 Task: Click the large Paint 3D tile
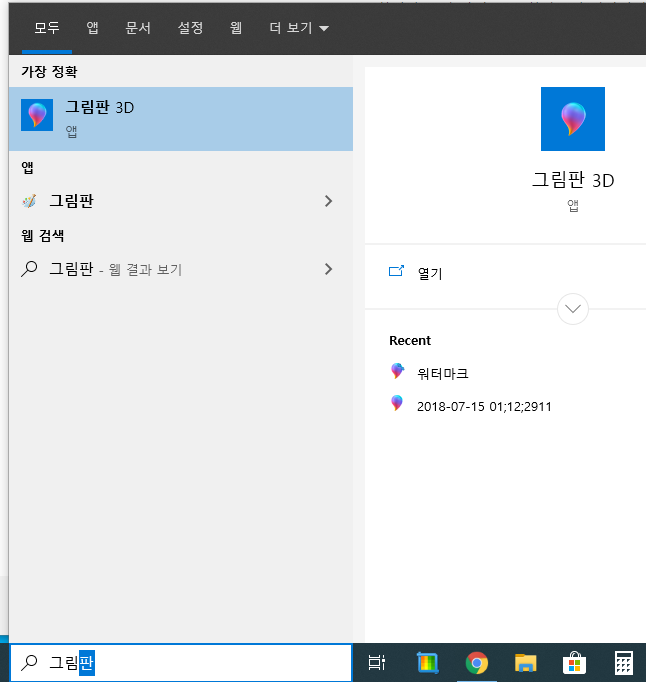[572, 119]
